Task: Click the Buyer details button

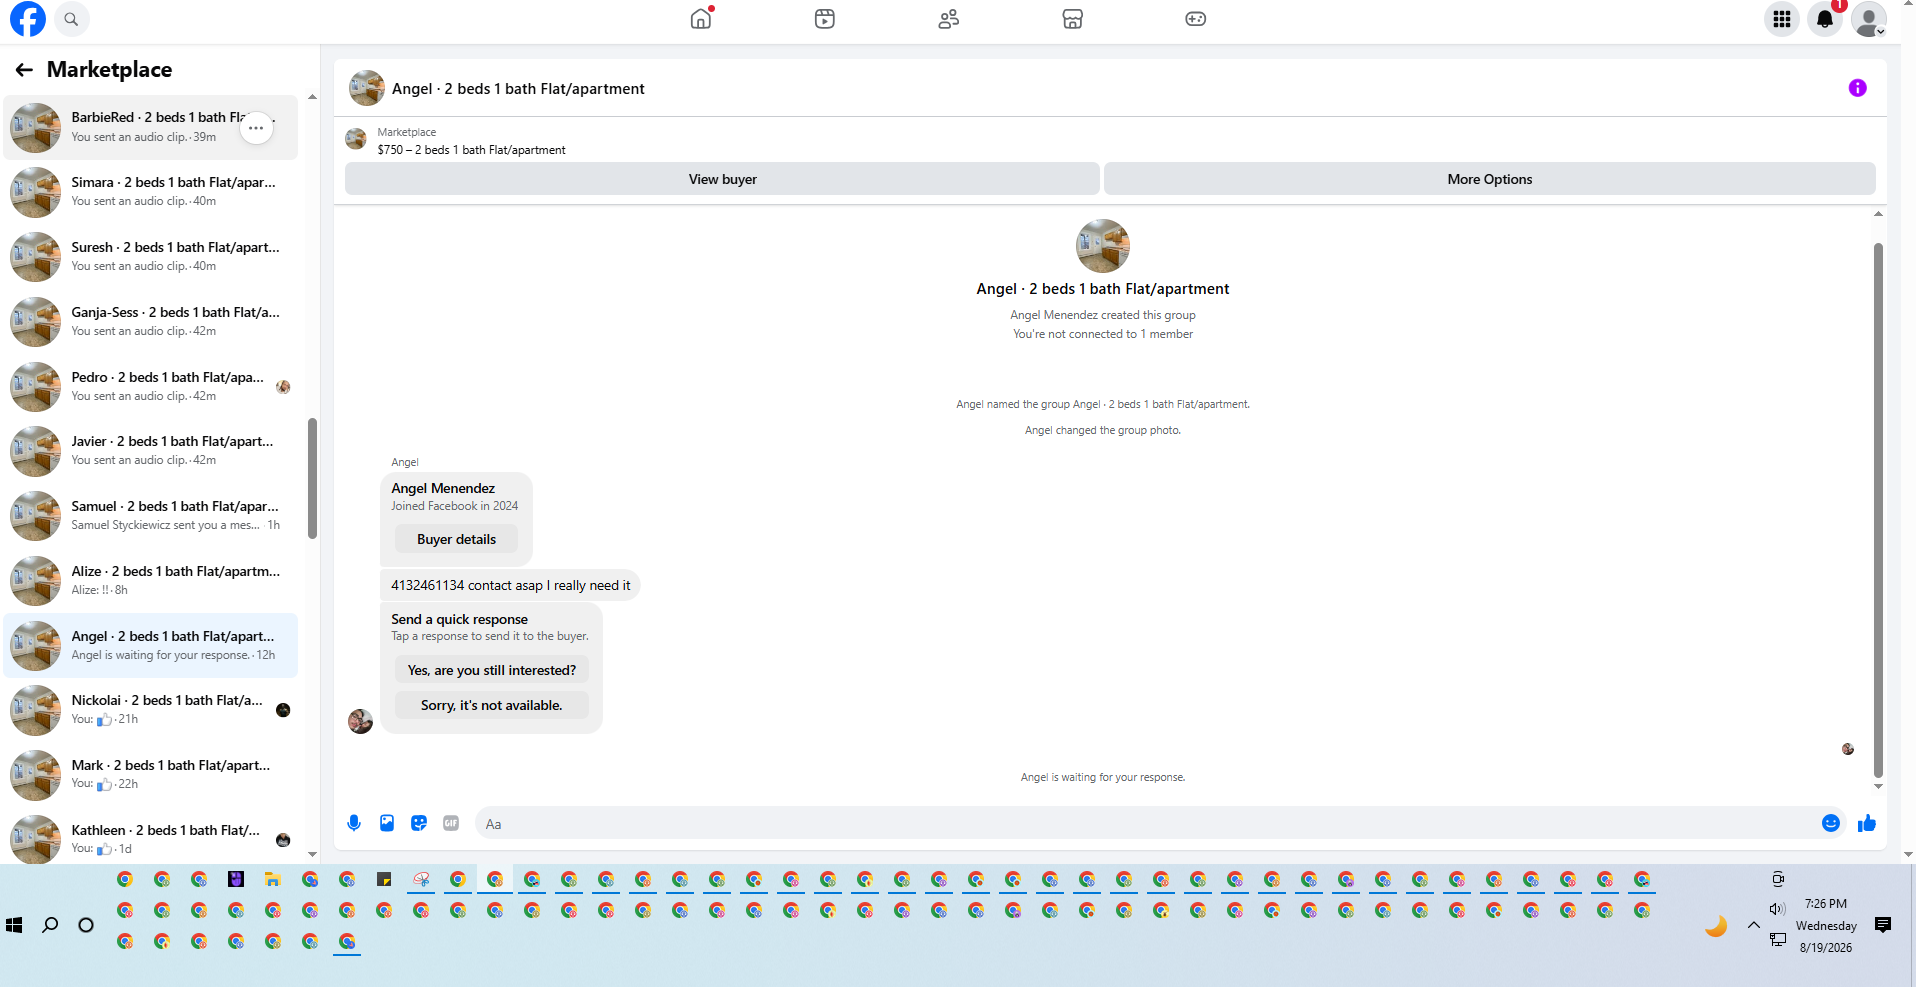Action: pos(456,539)
